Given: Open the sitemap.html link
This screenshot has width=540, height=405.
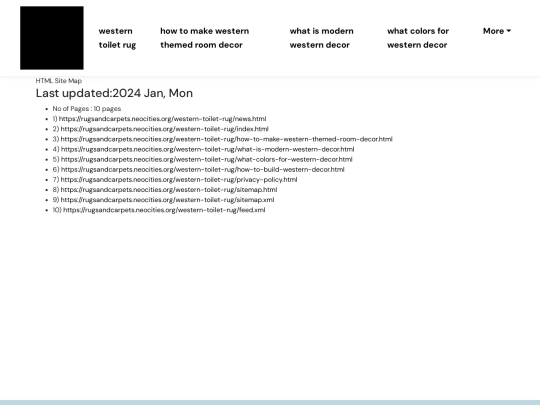Looking at the screenshot, I should point(169,190).
